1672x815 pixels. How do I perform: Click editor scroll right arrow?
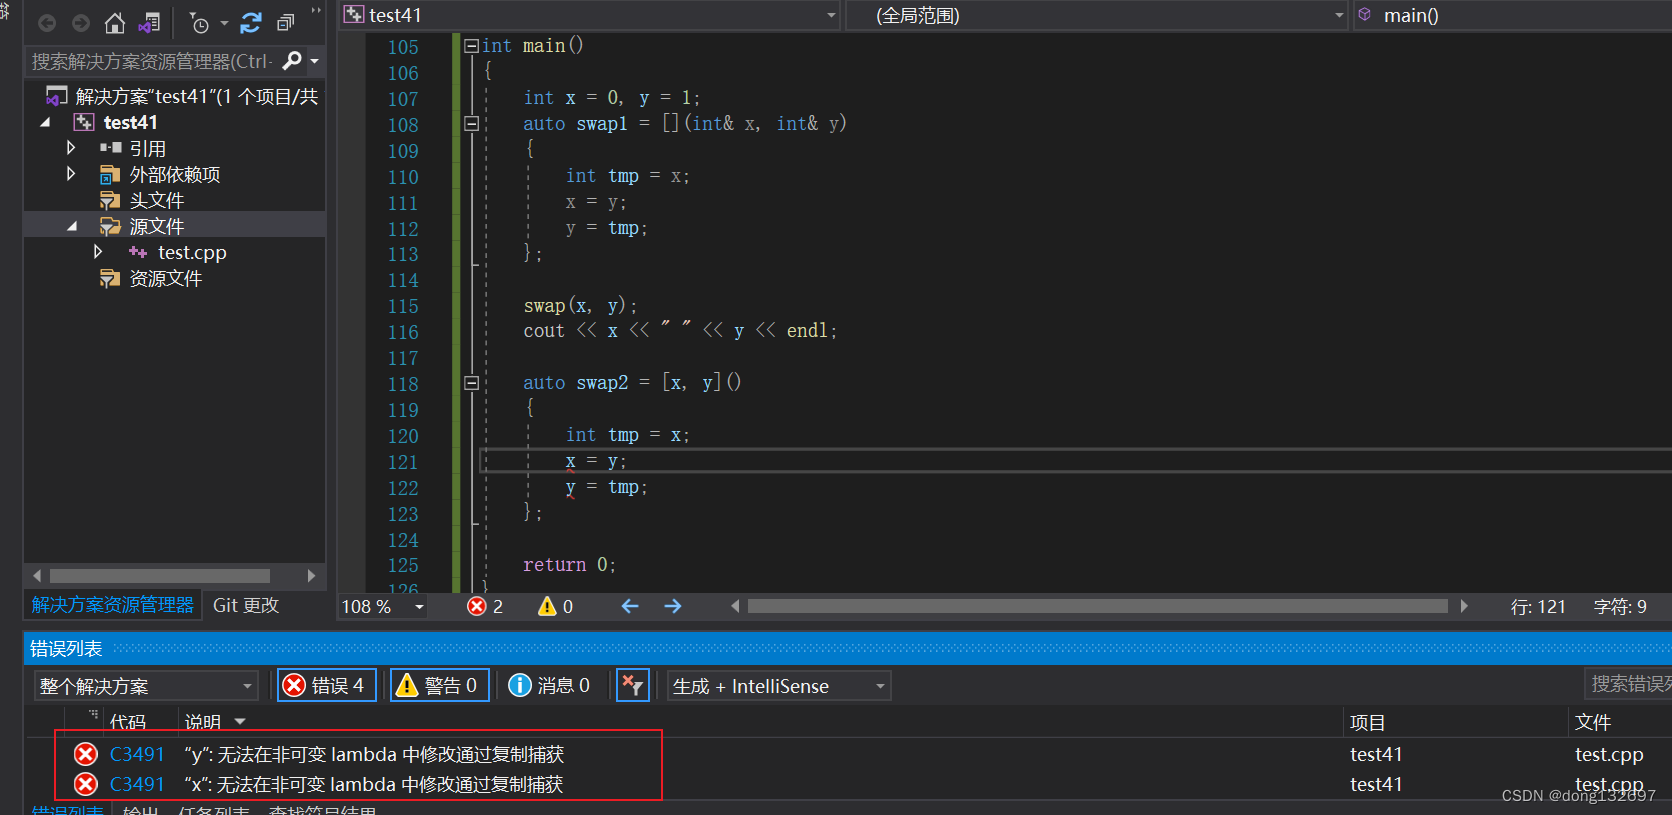coord(1464,606)
